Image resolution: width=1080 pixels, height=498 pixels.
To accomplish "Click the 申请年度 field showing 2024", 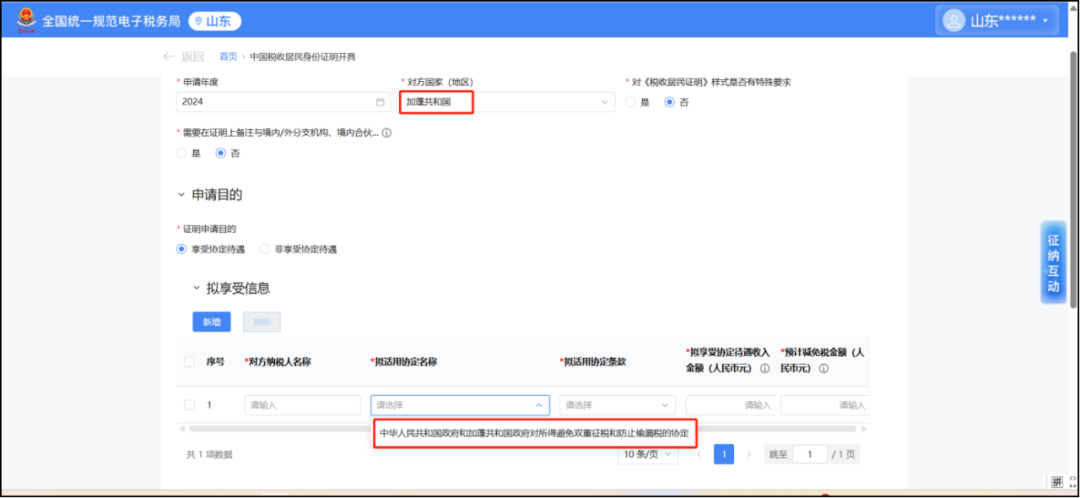I will (283, 102).
